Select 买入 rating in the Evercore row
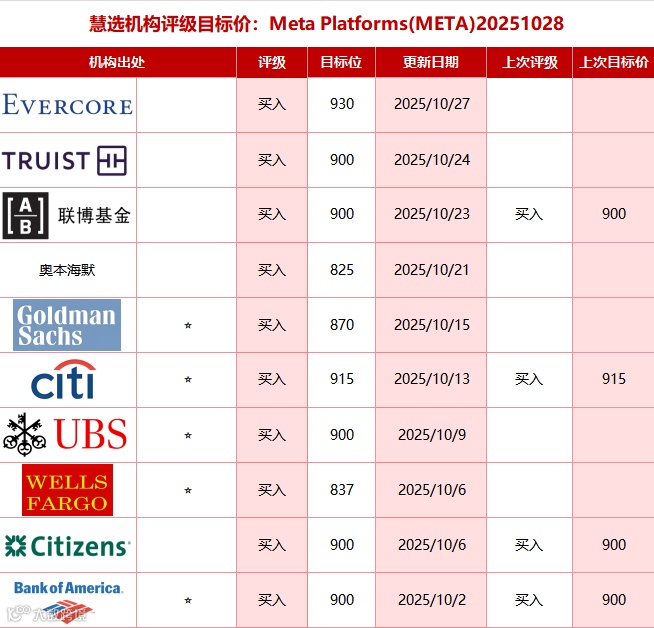 [272, 104]
